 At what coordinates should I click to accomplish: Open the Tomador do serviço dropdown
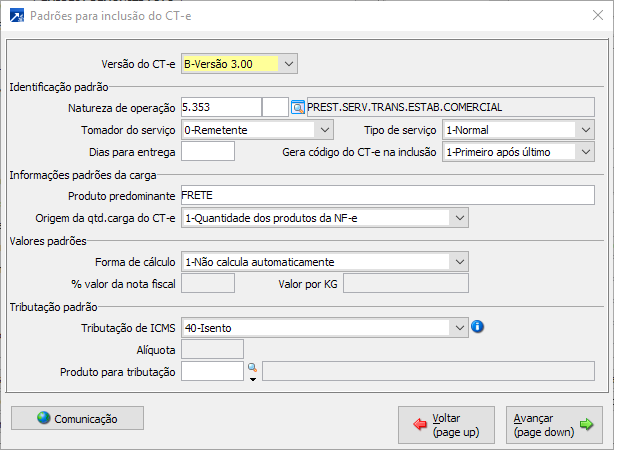pos(324,130)
